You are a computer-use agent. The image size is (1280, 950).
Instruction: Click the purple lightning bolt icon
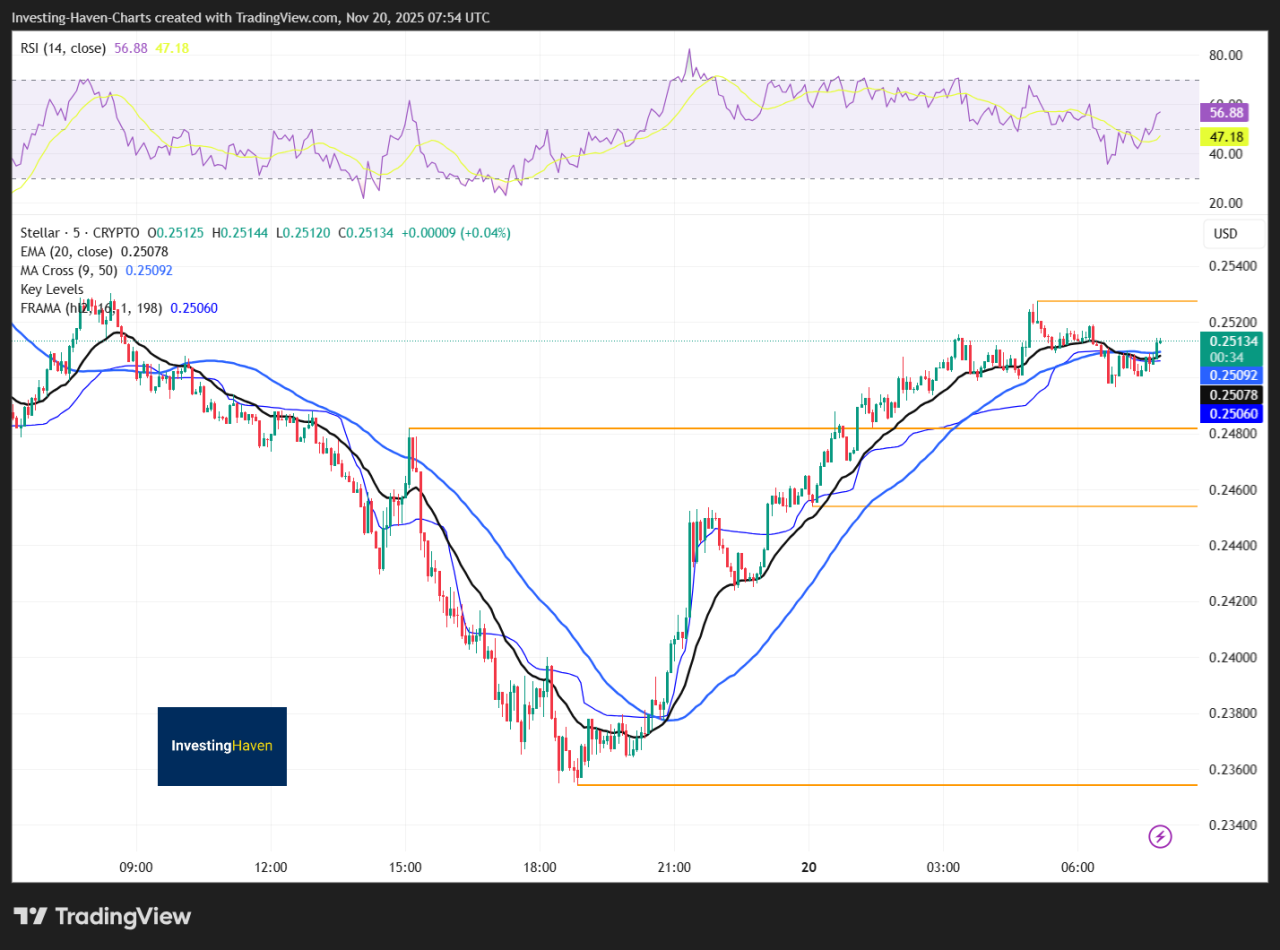(x=1160, y=836)
